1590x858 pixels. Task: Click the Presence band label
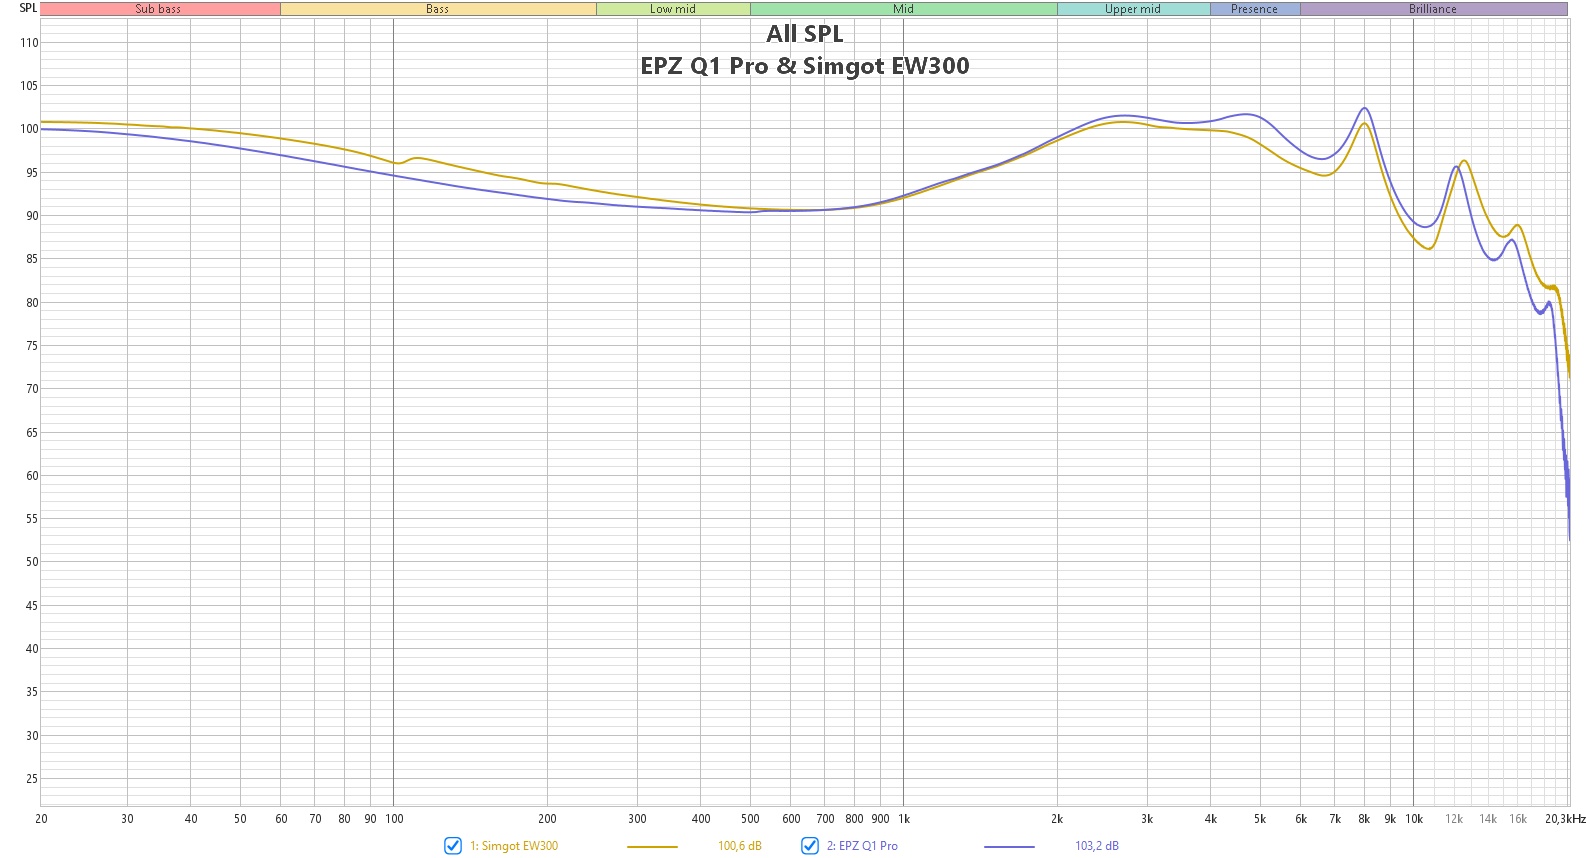coord(1255,9)
